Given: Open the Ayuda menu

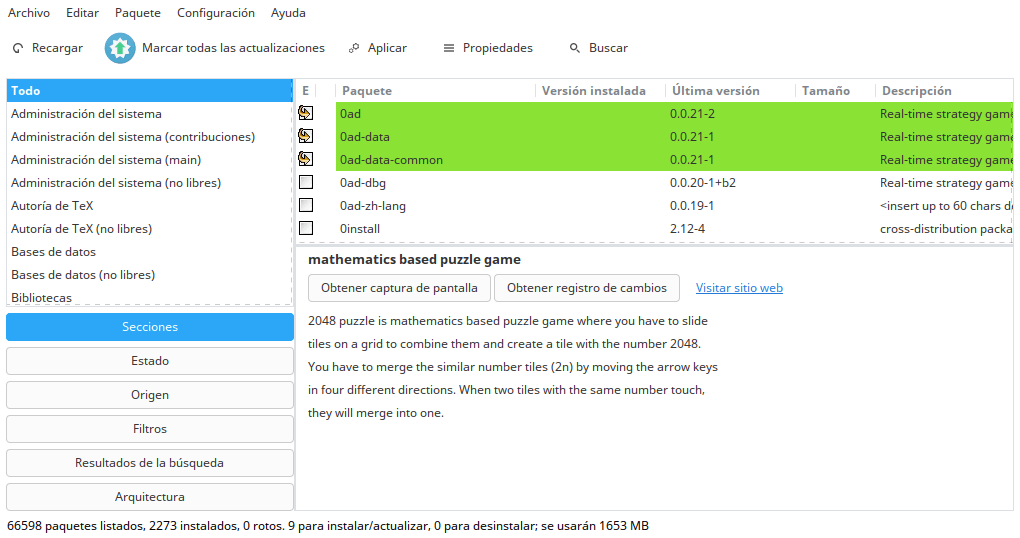Looking at the screenshot, I should 288,13.
